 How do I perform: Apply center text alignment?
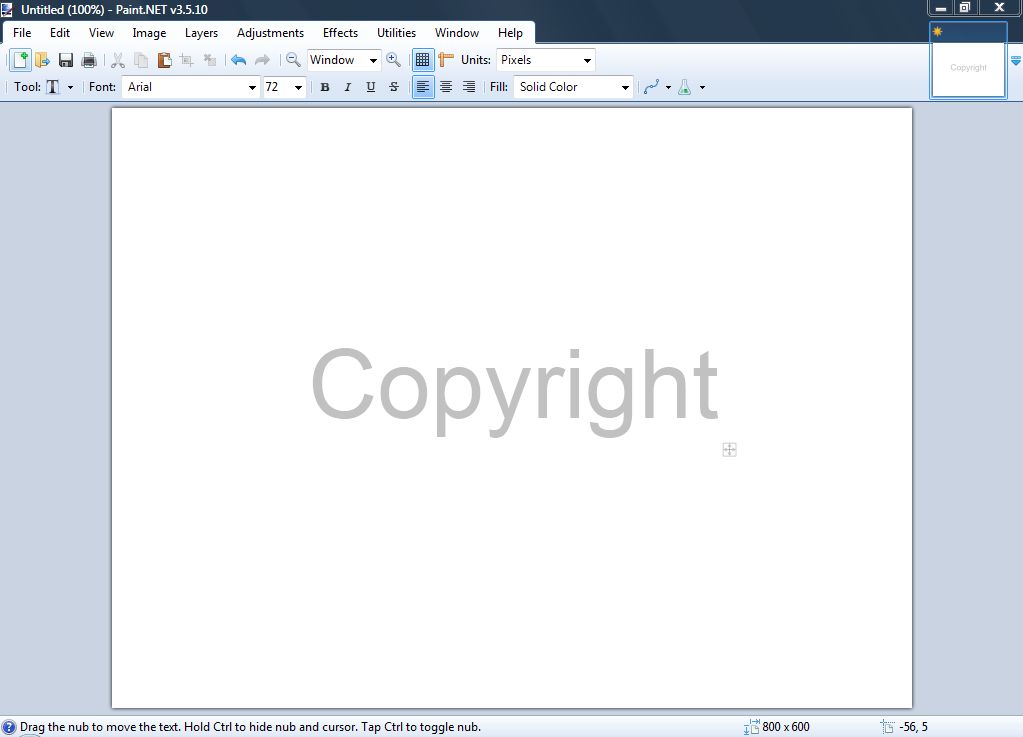(445, 87)
